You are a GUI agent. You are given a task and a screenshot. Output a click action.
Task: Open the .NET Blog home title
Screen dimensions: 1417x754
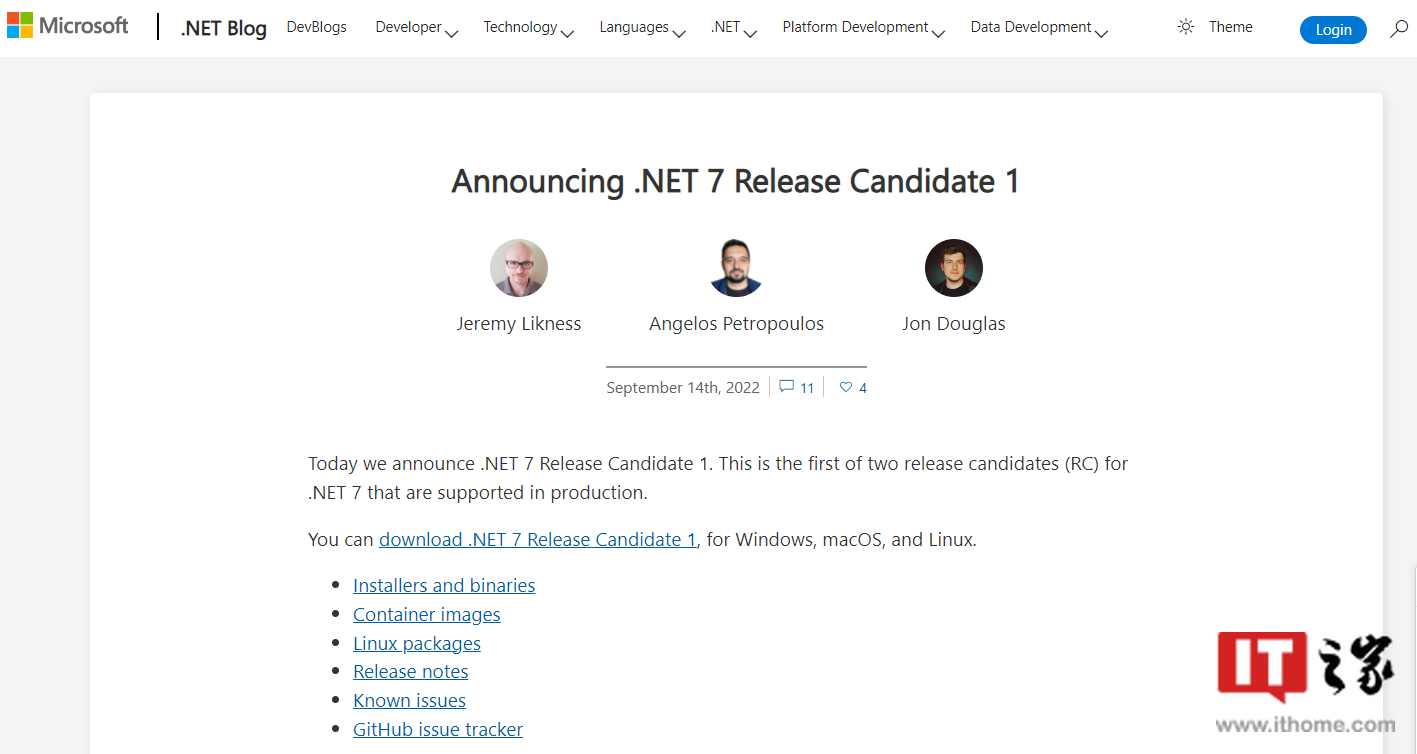coord(223,29)
